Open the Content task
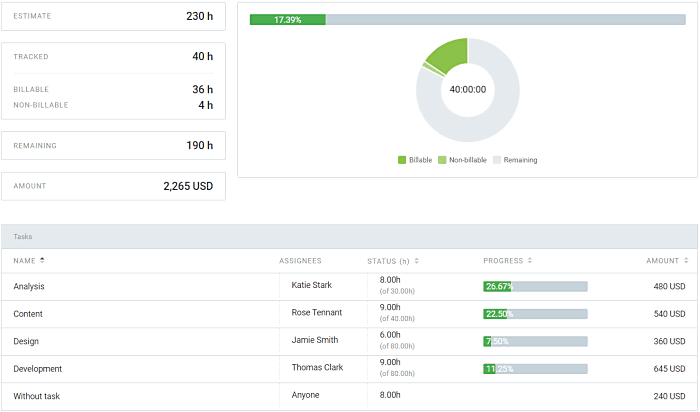 click(28, 314)
